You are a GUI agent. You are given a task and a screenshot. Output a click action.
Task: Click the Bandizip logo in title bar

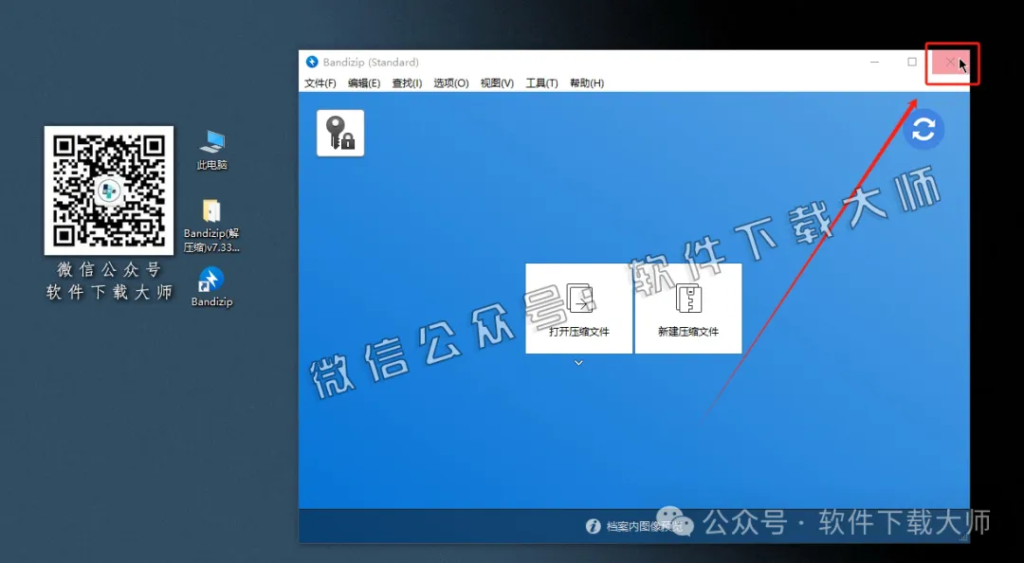[x=312, y=62]
